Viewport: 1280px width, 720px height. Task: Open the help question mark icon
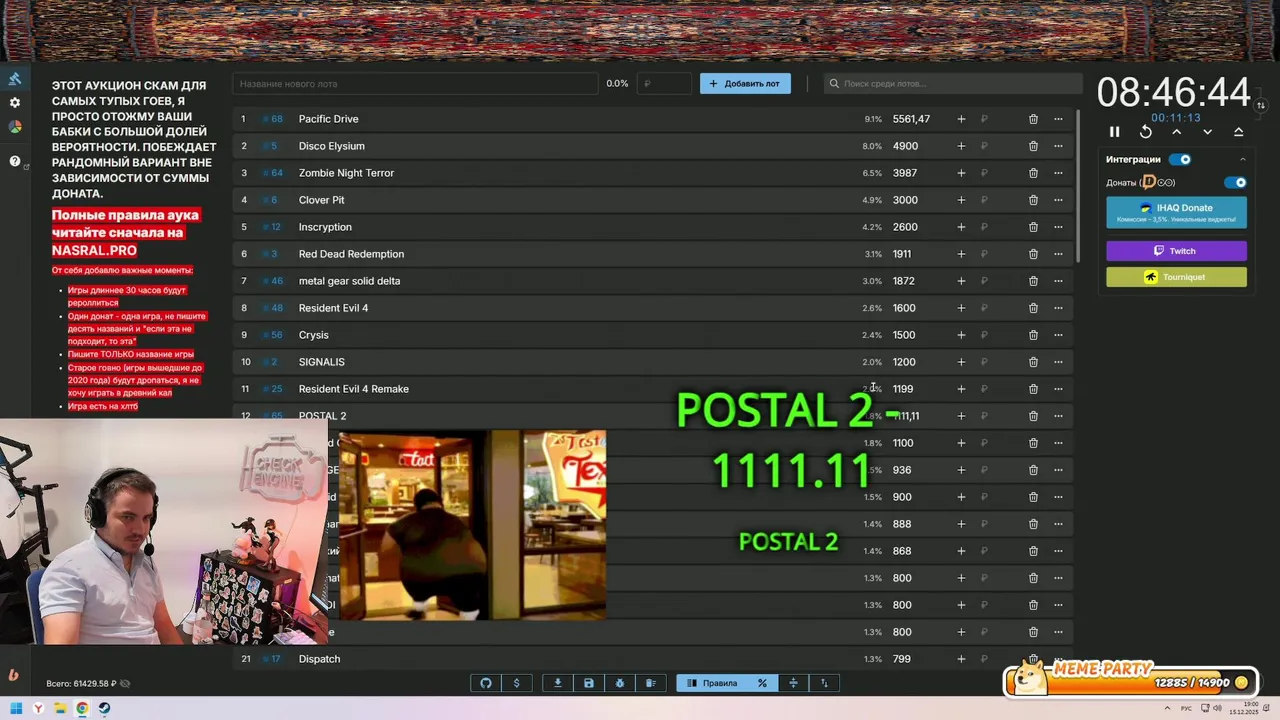[x=15, y=161]
